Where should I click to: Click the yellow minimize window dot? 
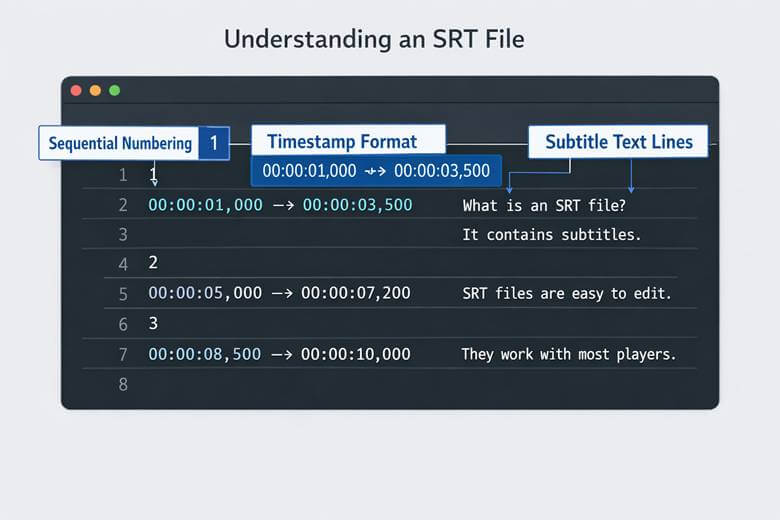pyautogui.click(x=95, y=90)
